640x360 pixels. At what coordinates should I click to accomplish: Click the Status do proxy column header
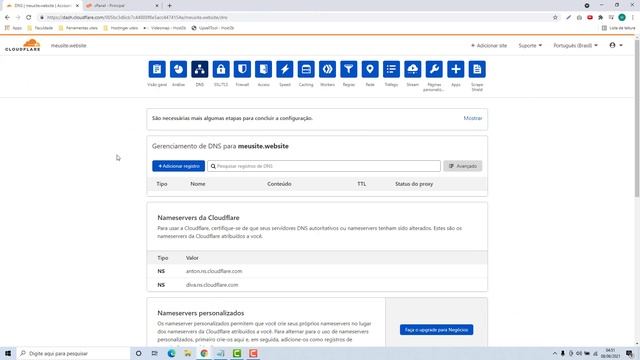tap(414, 184)
